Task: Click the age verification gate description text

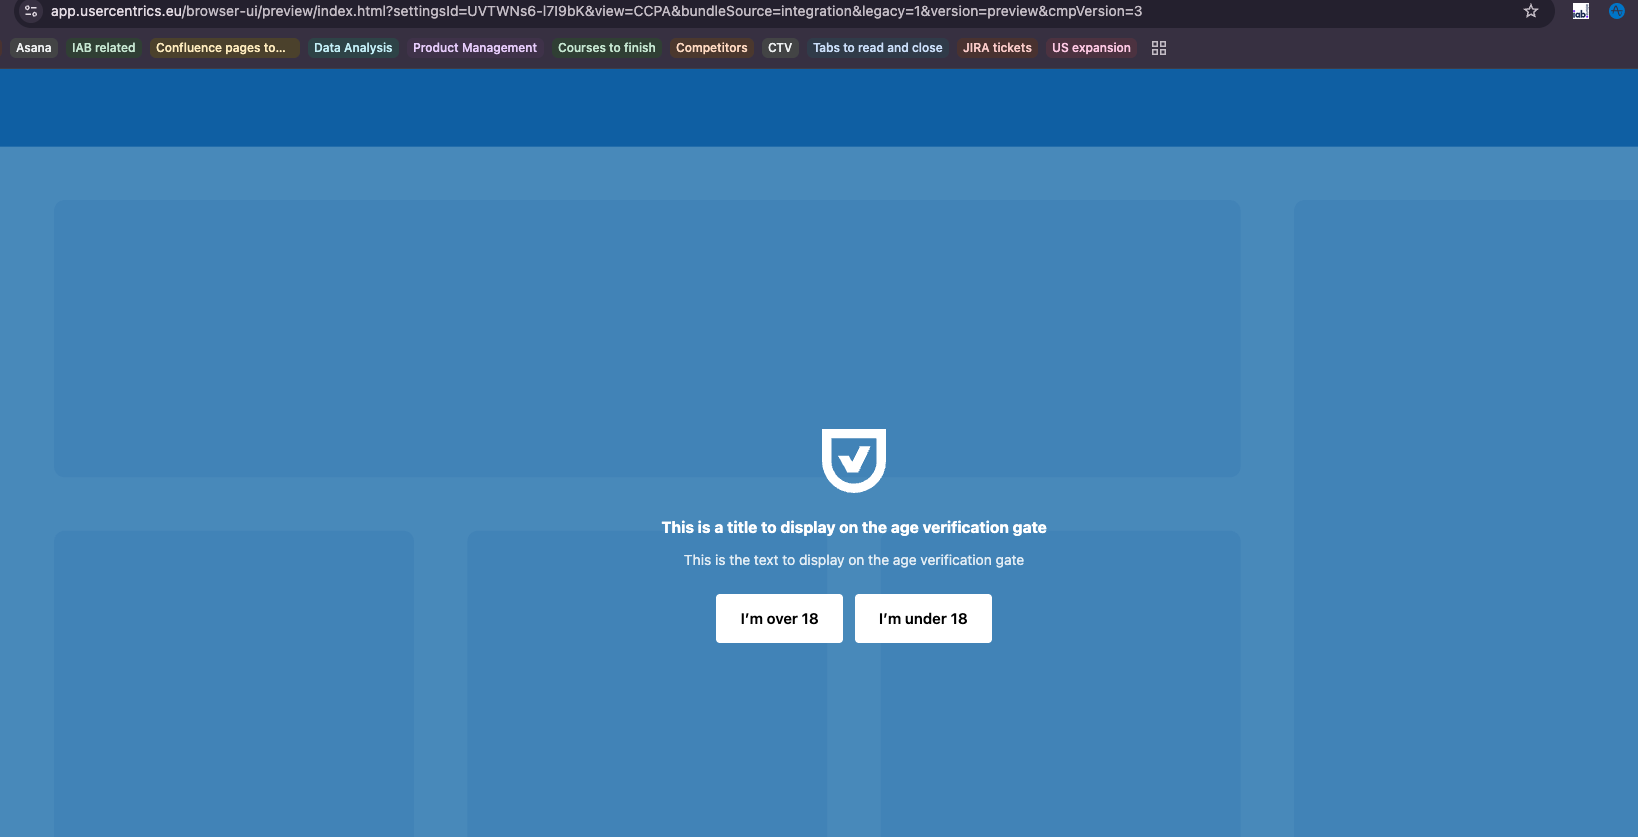Action: (x=854, y=560)
